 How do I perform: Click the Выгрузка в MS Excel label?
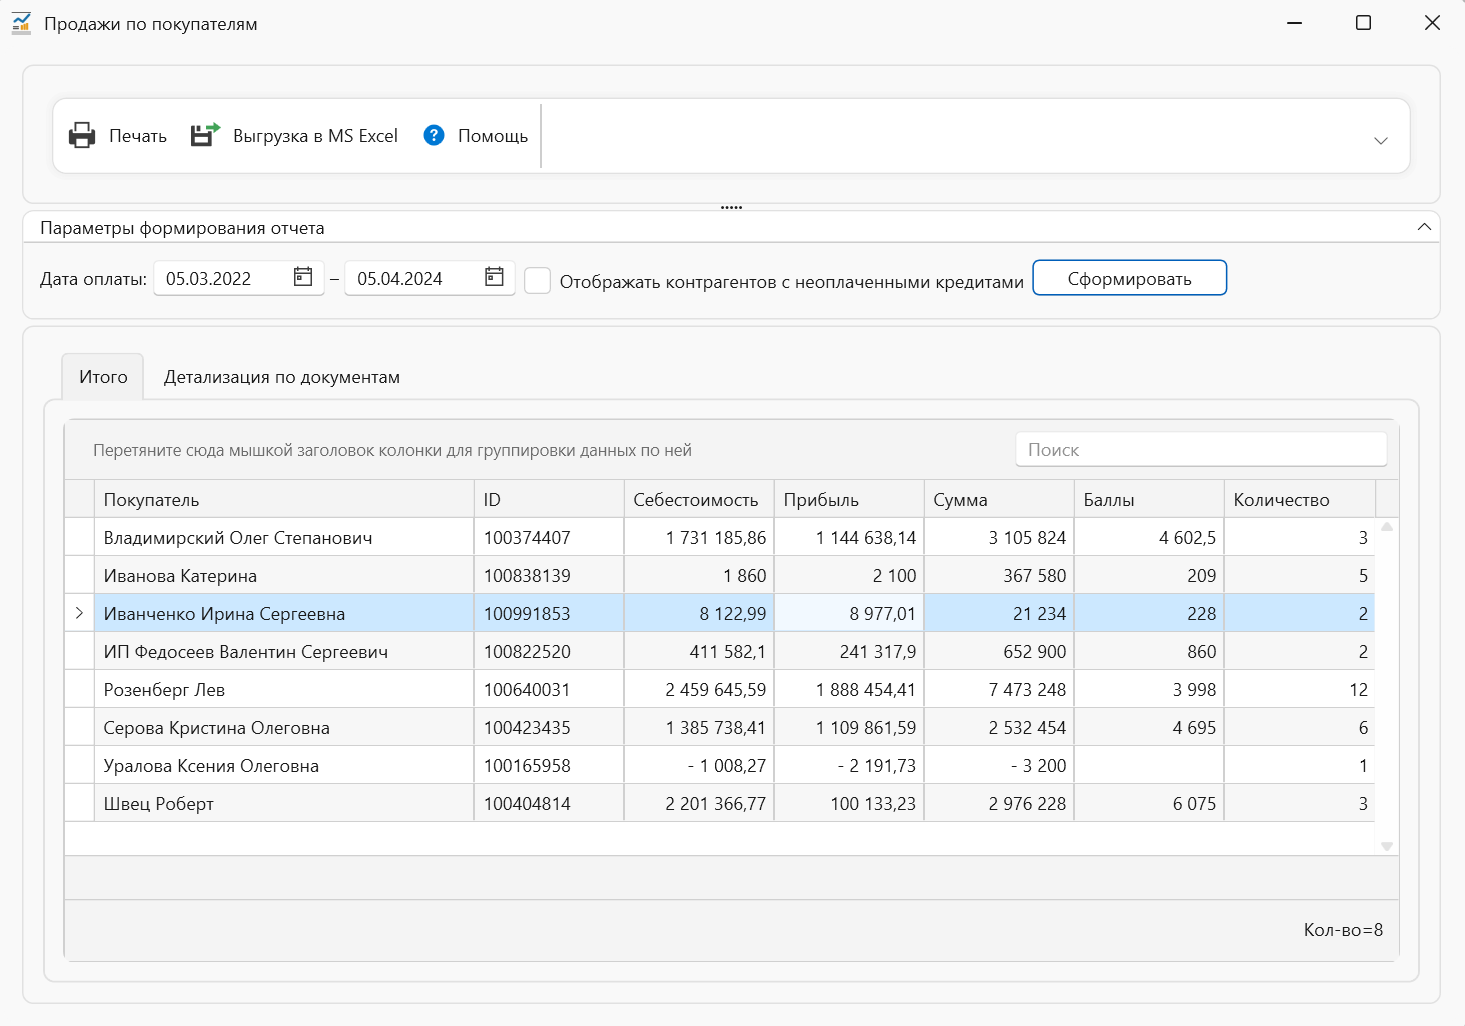click(x=315, y=136)
